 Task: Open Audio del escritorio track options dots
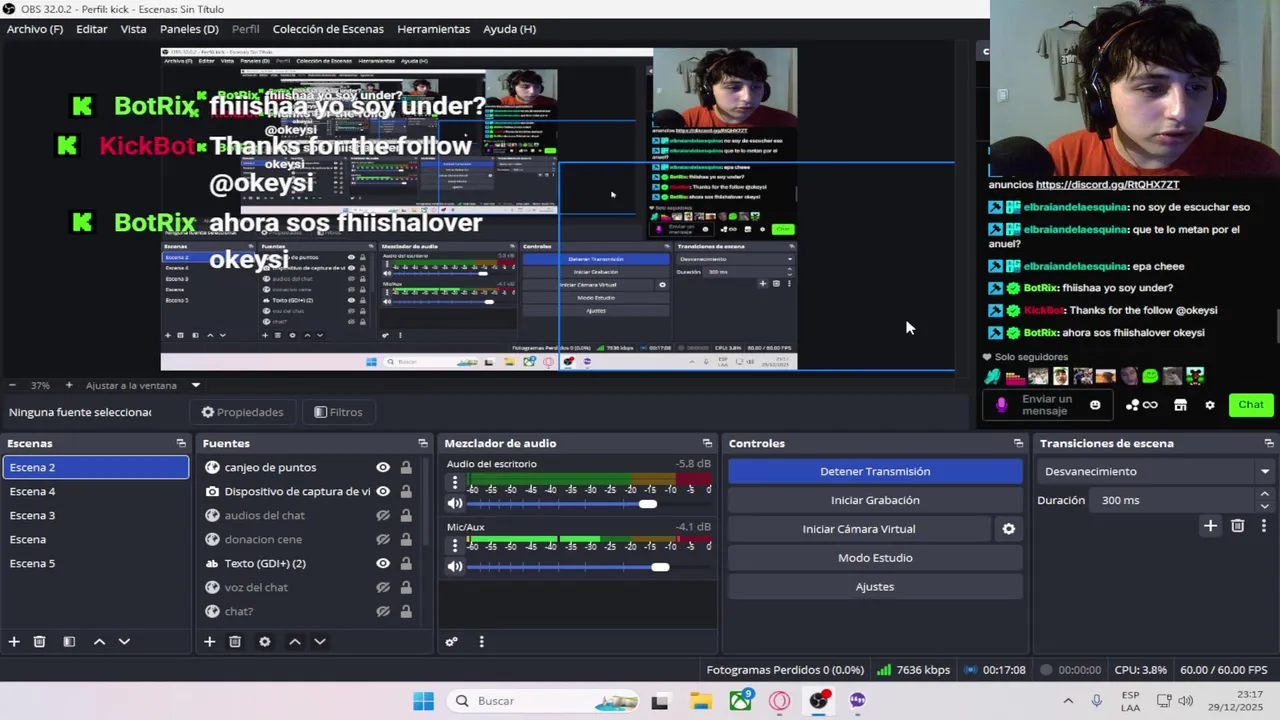pyautogui.click(x=455, y=484)
